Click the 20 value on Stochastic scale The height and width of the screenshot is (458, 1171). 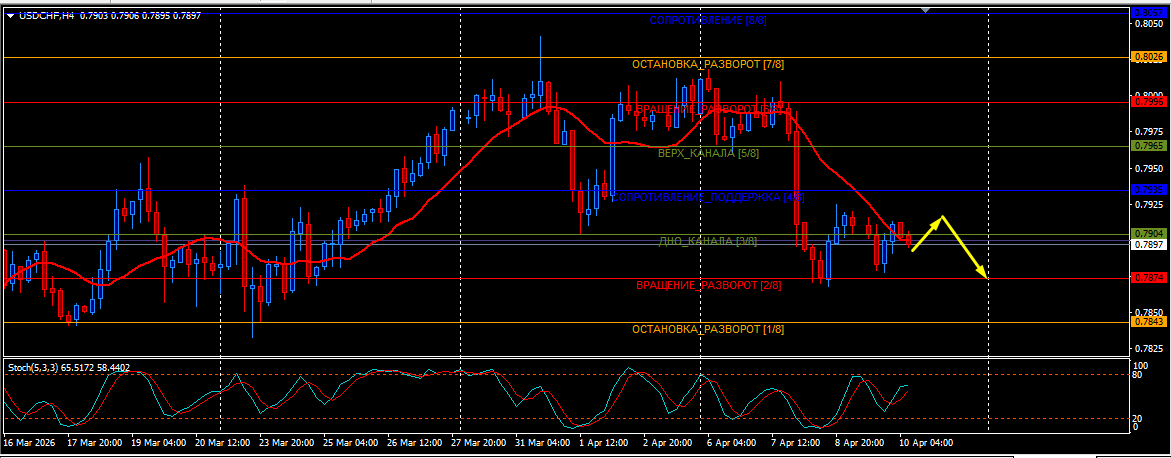tap(1139, 418)
